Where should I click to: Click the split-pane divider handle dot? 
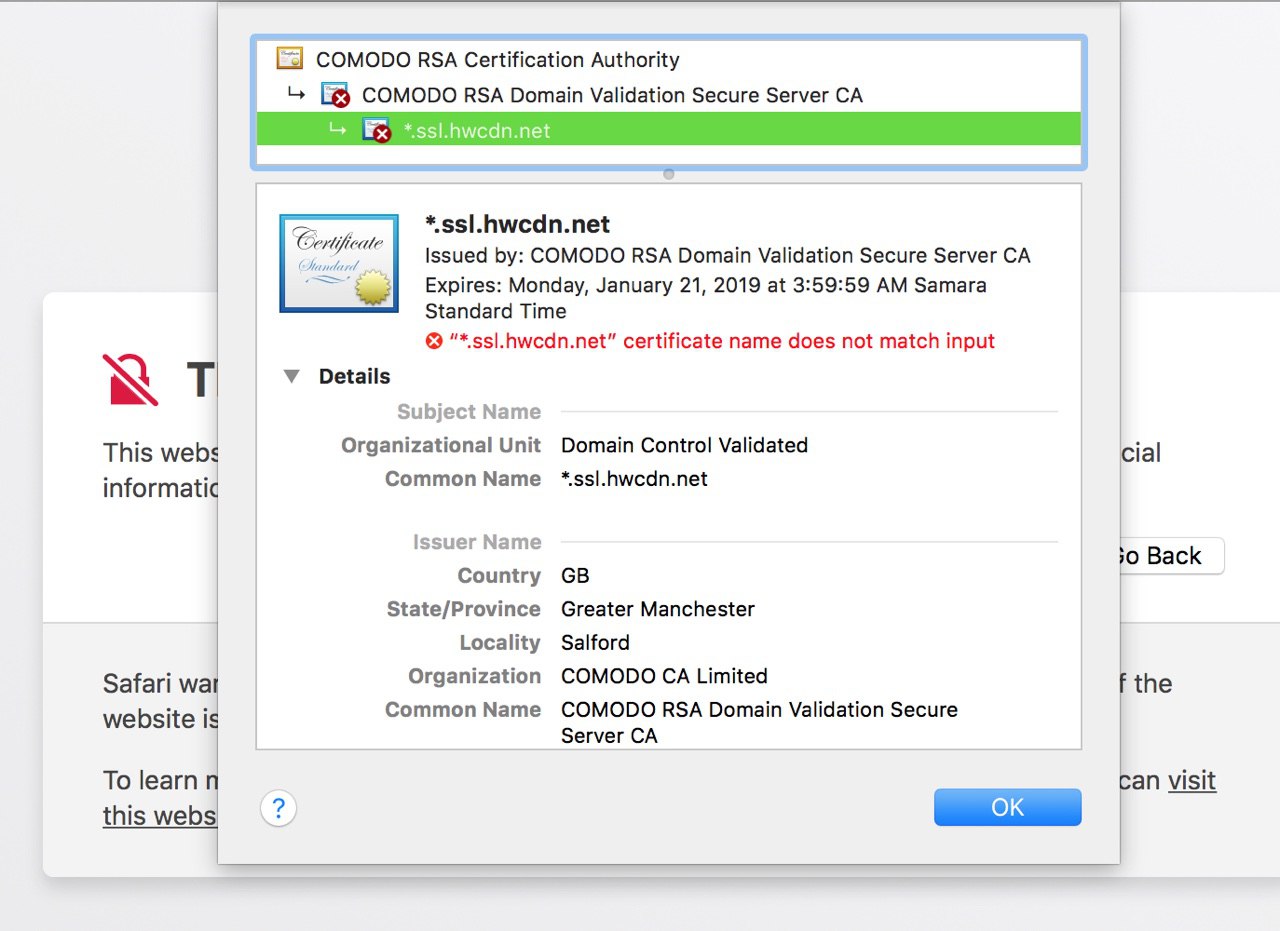(669, 174)
